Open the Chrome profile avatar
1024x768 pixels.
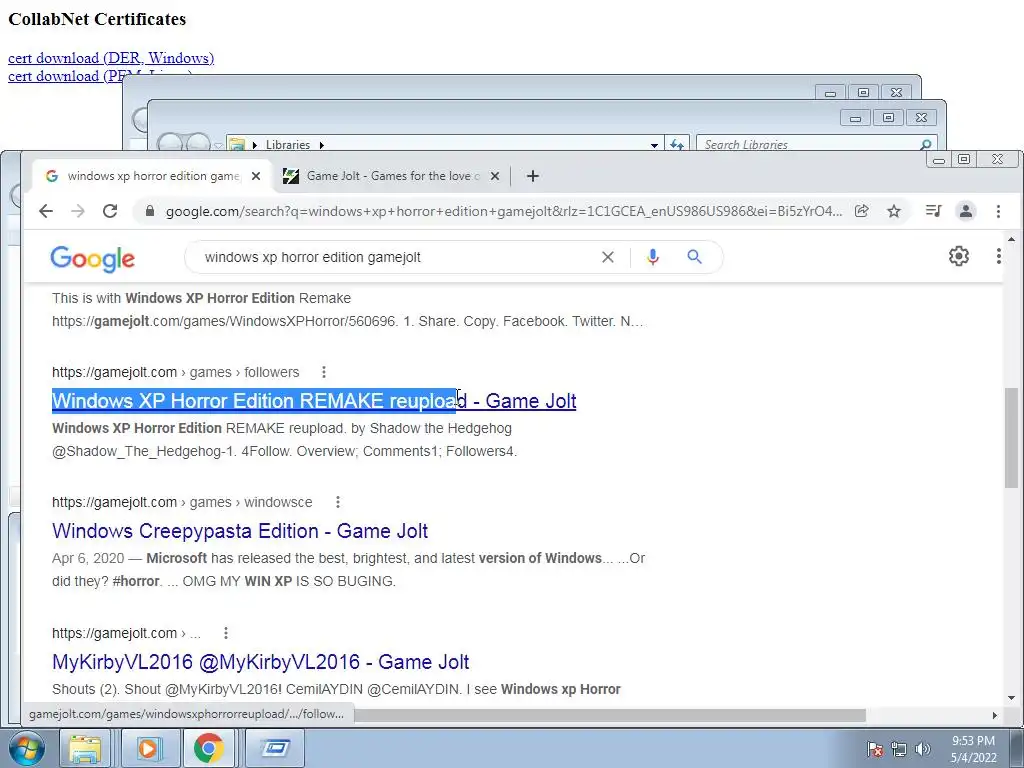click(966, 211)
